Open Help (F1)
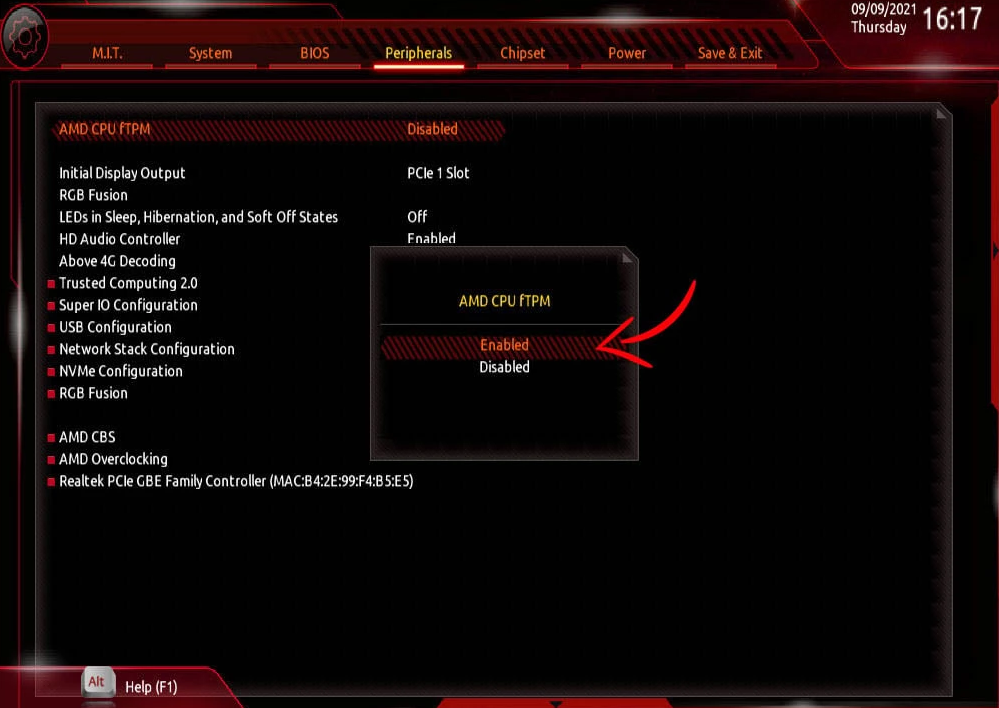 (x=151, y=687)
